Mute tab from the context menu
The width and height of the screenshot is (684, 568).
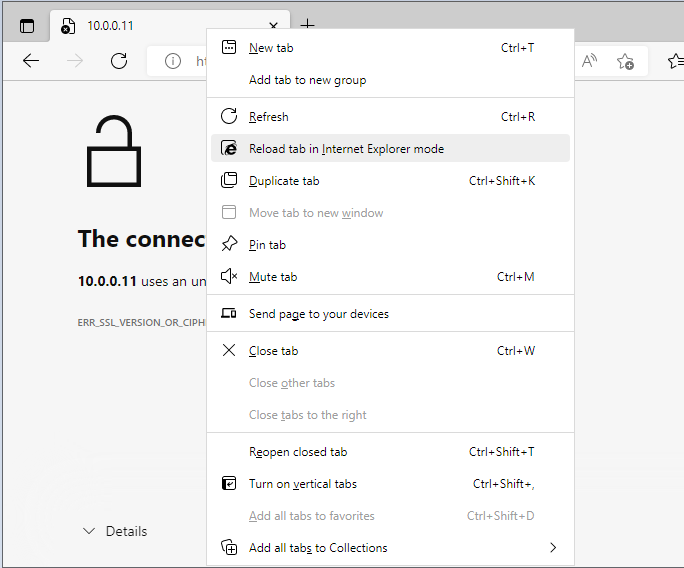coord(272,277)
